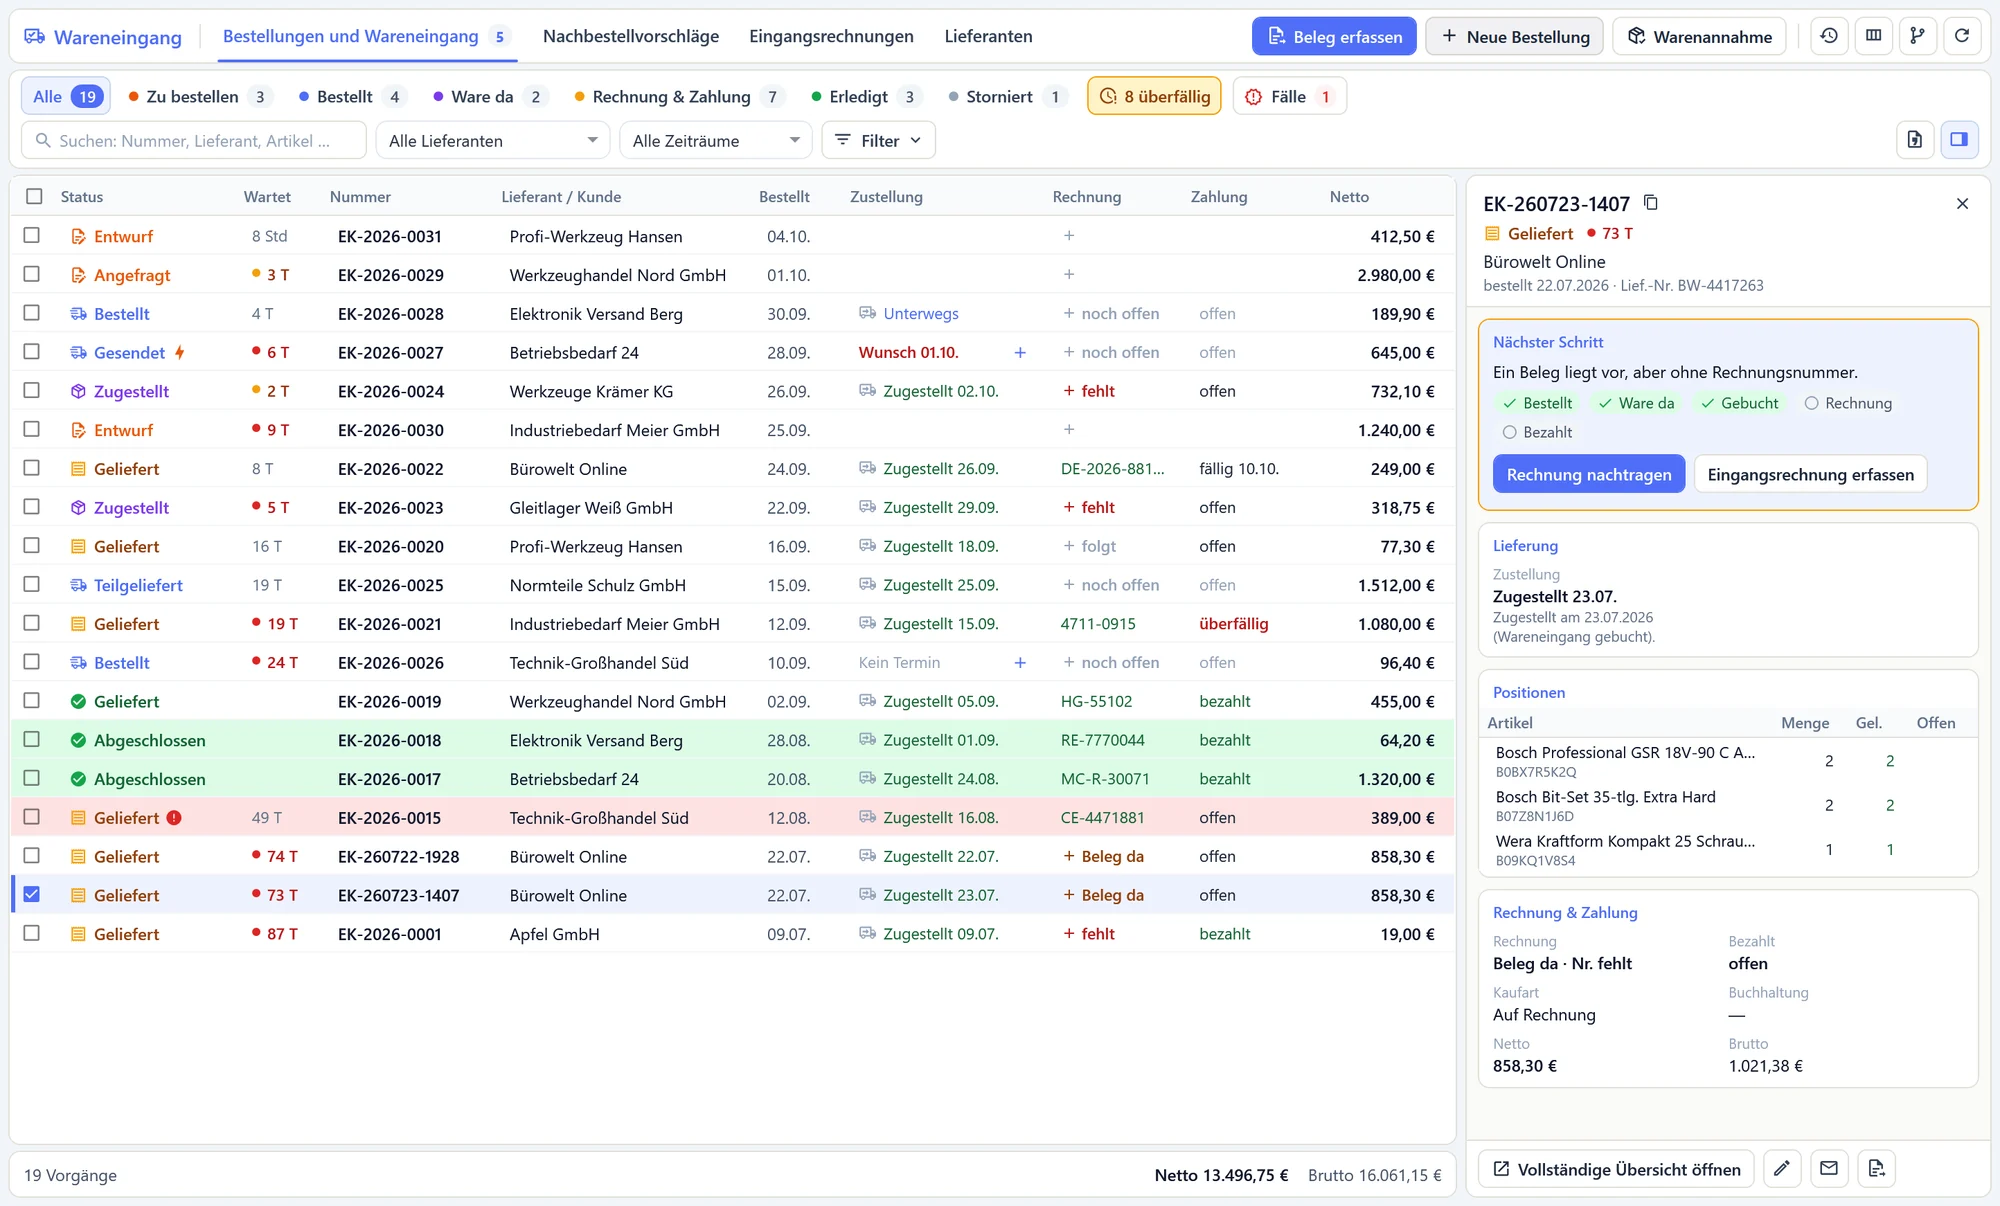Image resolution: width=2000 pixels, height=1206 pixels.
Task: Close the EK-260723-1407 detail panel
Action: click(1962, 204)
